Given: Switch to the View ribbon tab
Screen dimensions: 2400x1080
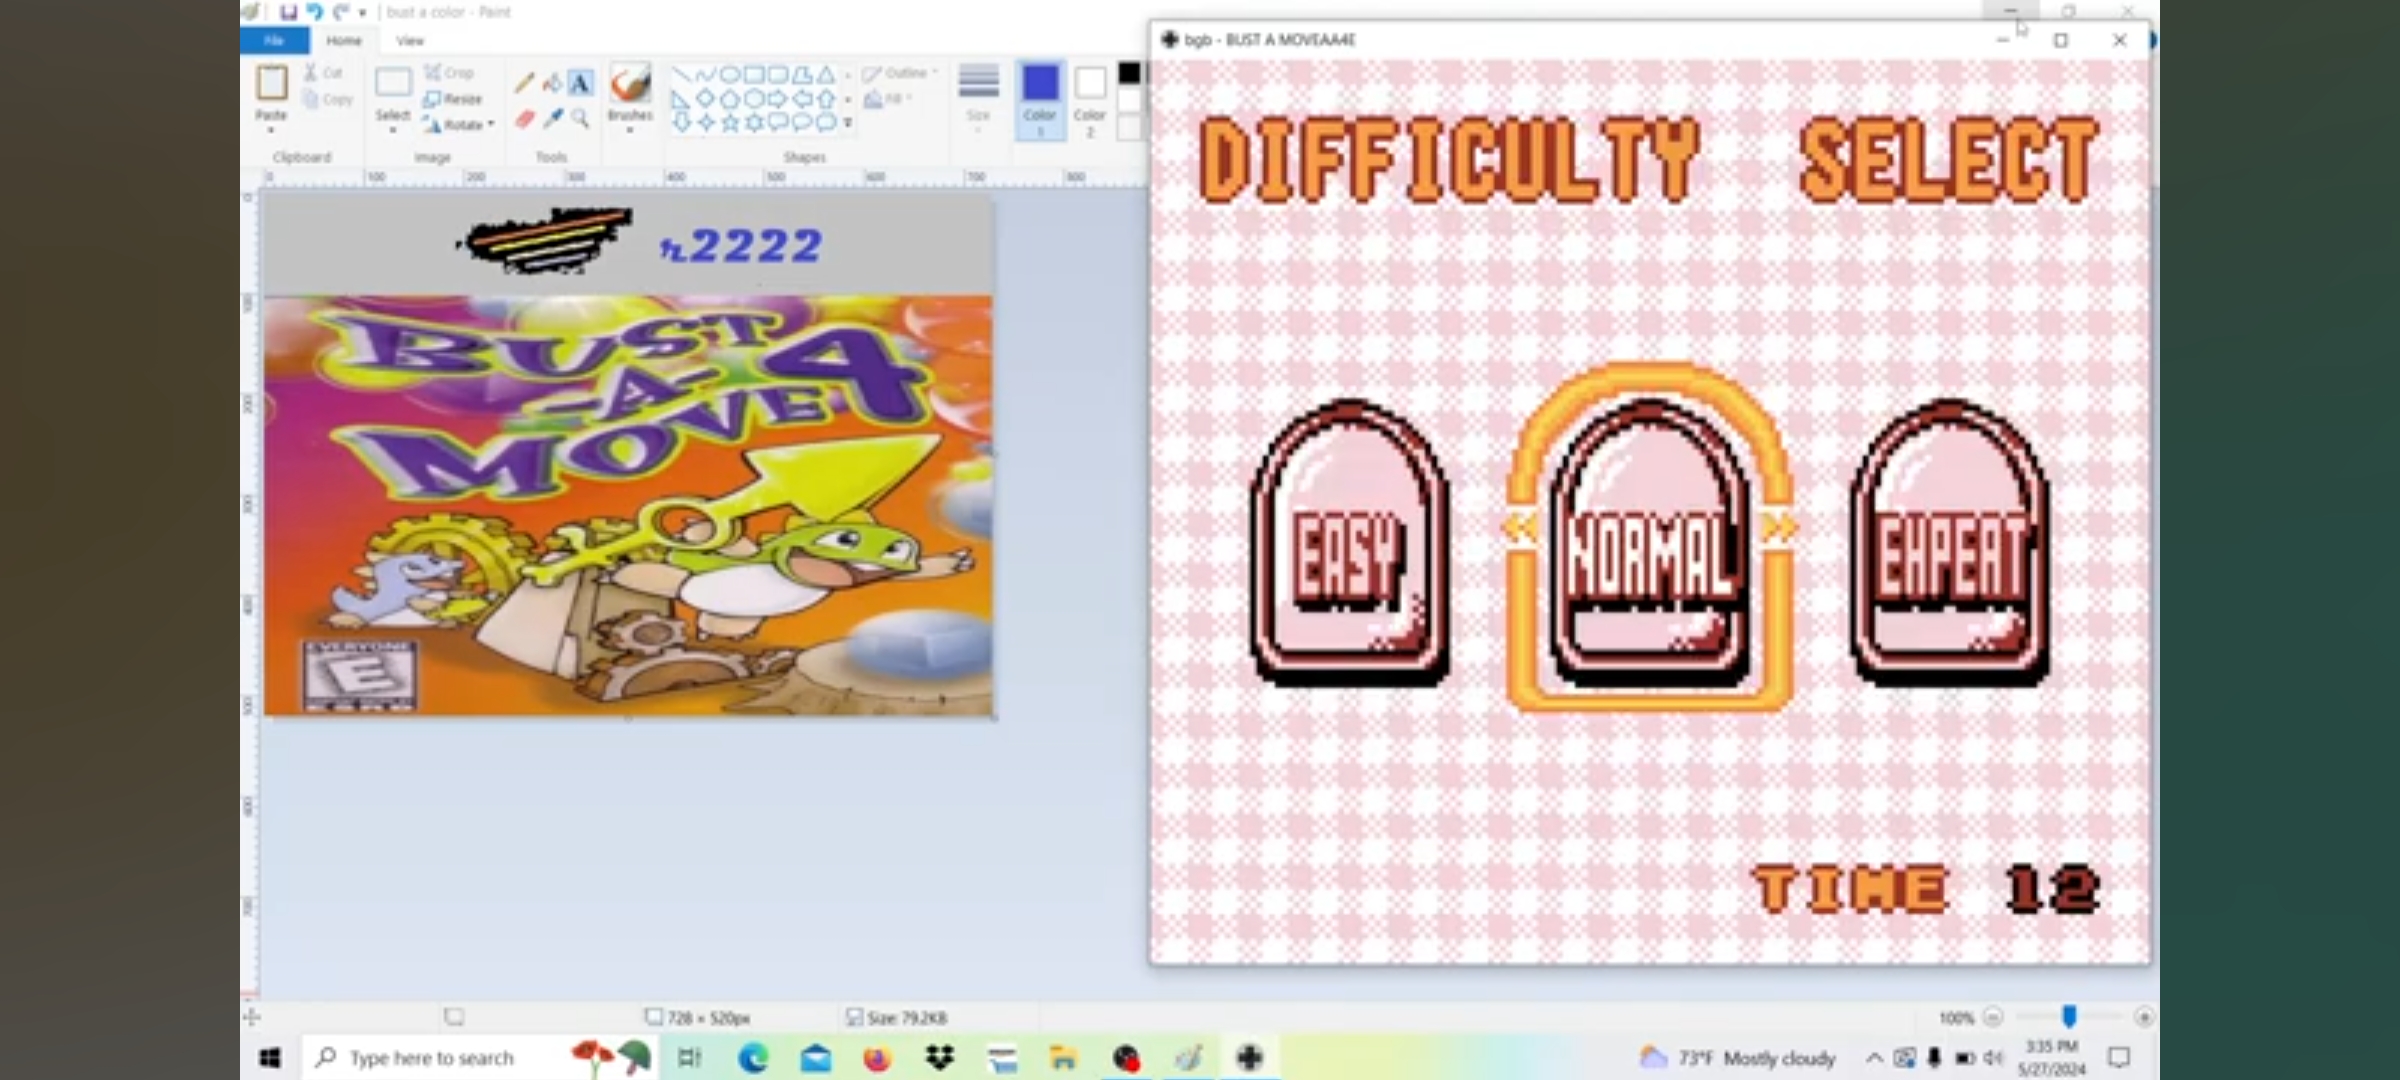Looking at the screenshot, I should tap(410, 41).
